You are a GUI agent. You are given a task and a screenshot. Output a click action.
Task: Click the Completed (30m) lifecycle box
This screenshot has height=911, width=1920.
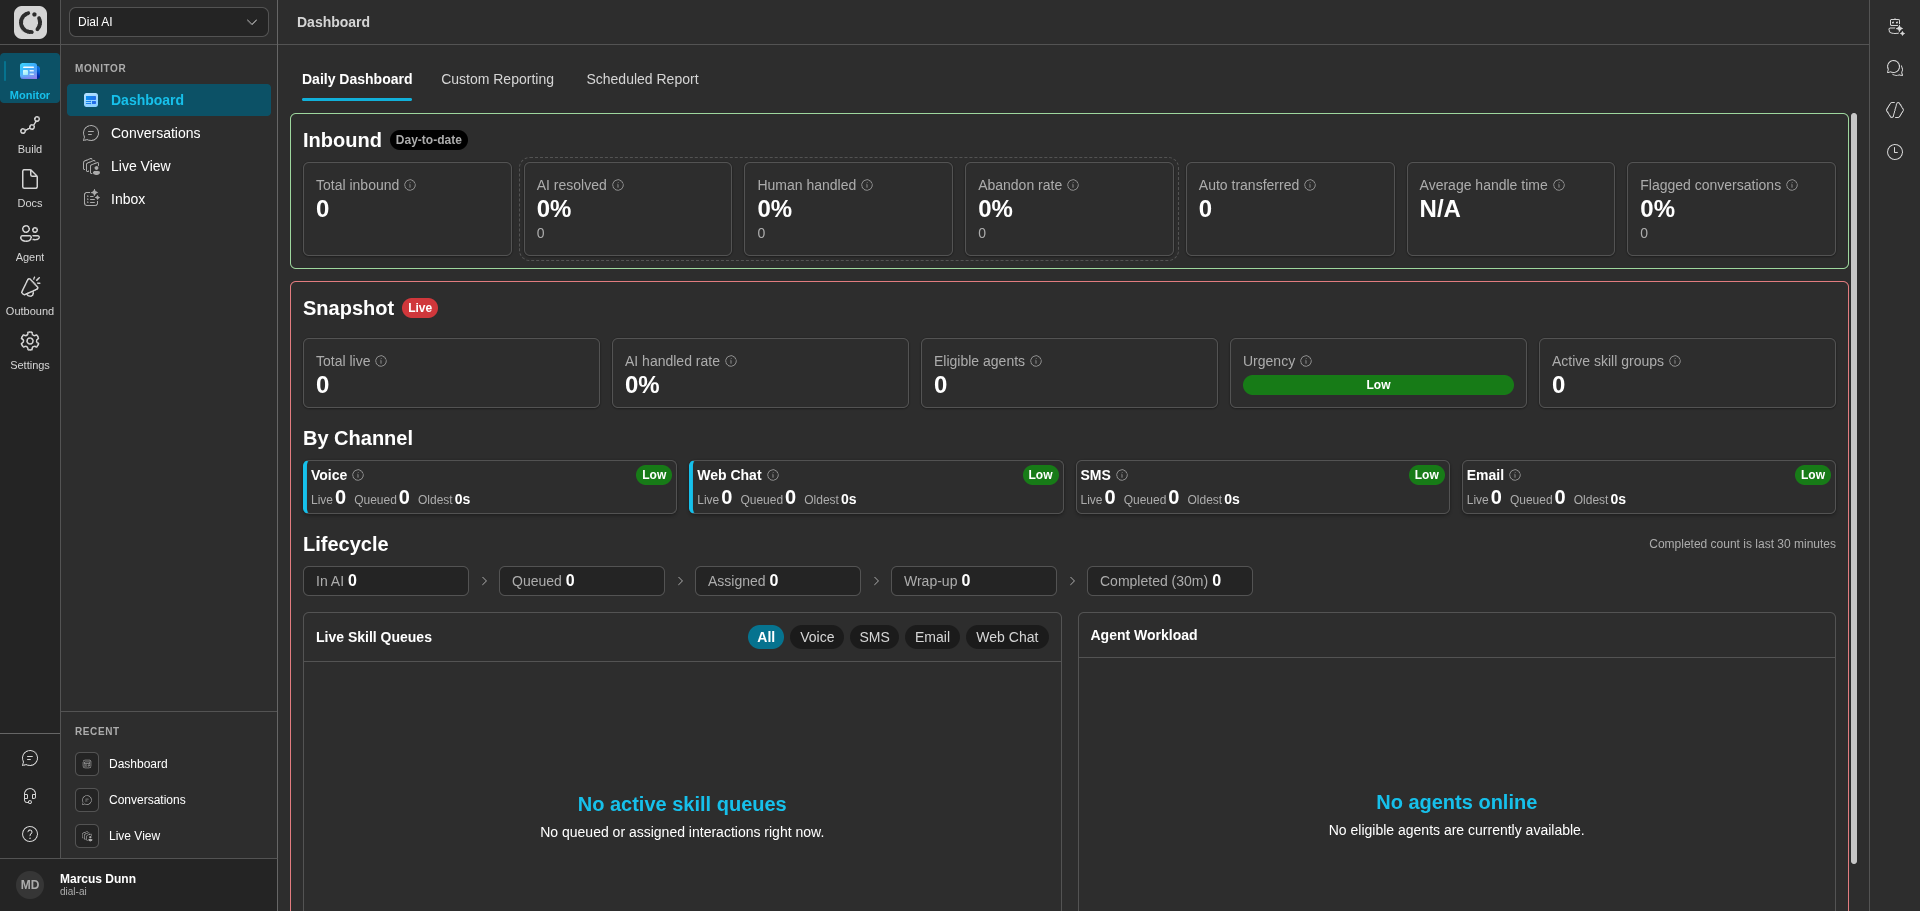point(1169,581)
